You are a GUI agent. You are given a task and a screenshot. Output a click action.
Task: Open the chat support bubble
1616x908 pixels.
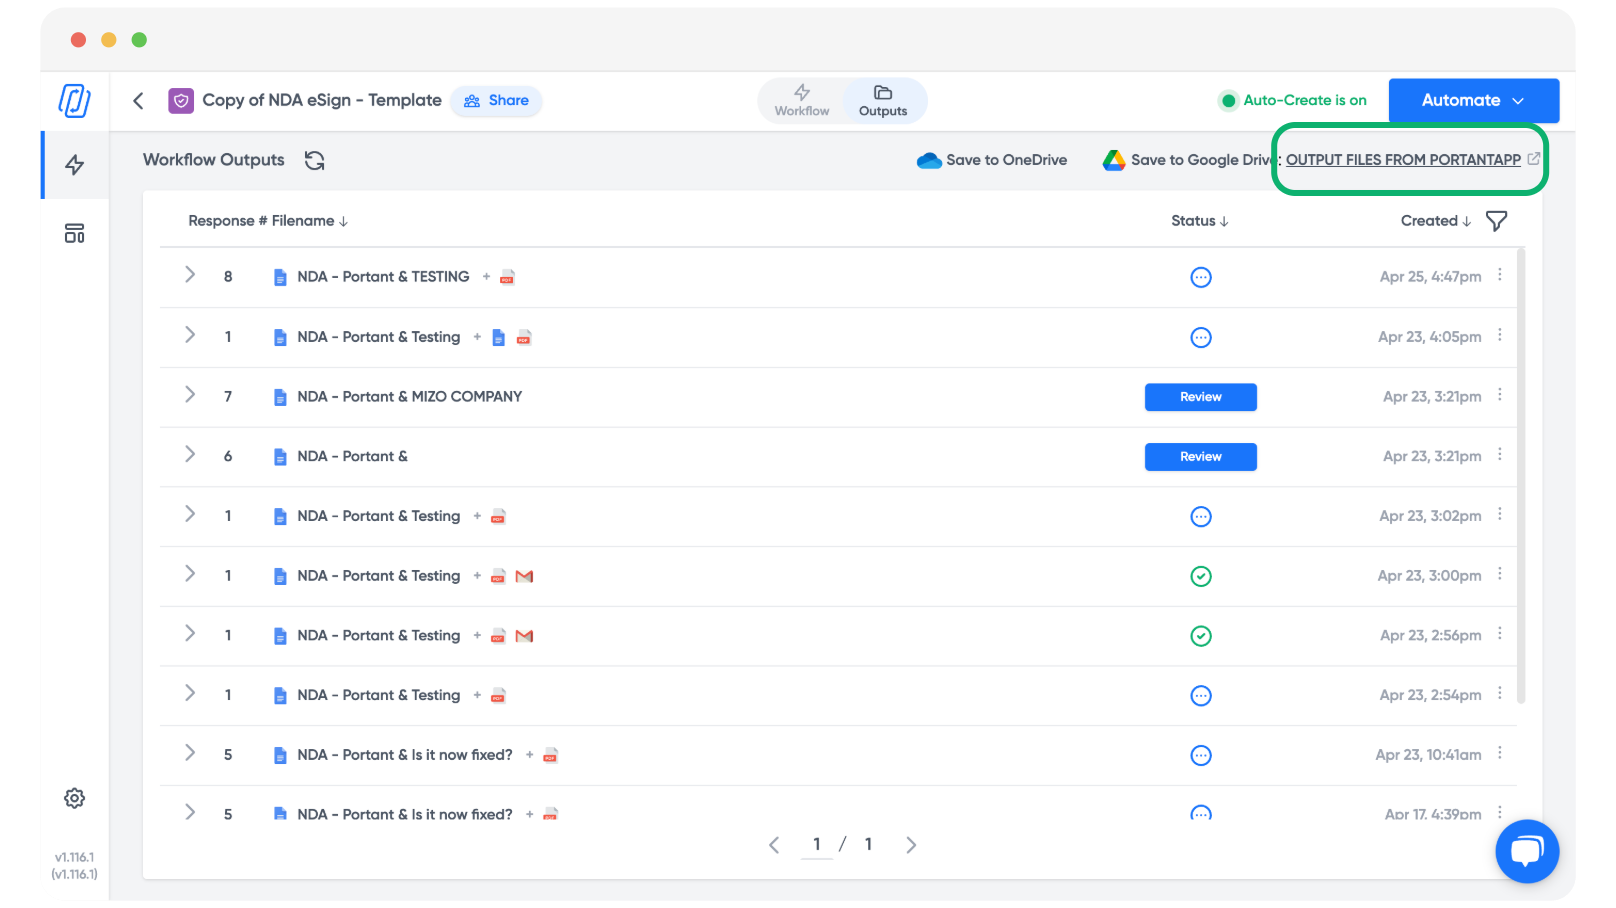tap(1527, 851)
